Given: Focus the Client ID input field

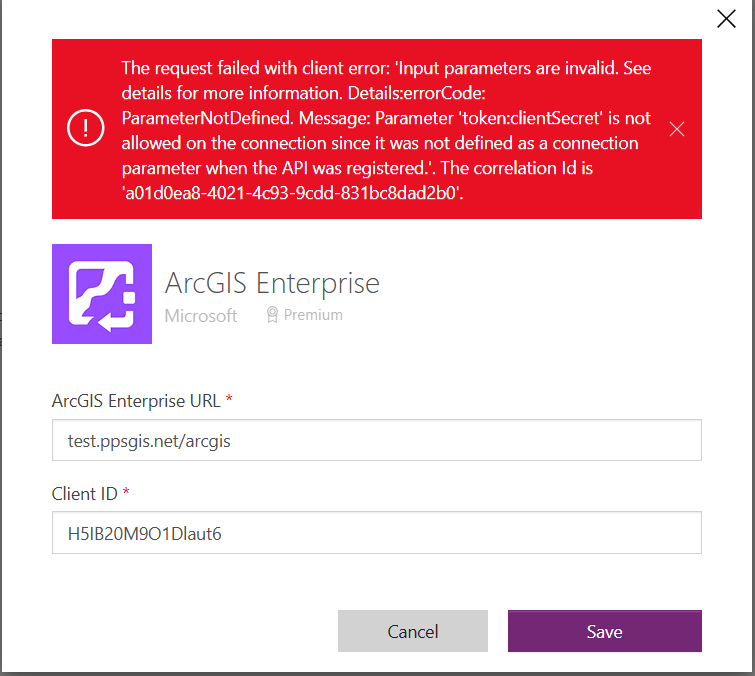Looking at the screenshot, I should pyautogui.click(x=377, y=533).
